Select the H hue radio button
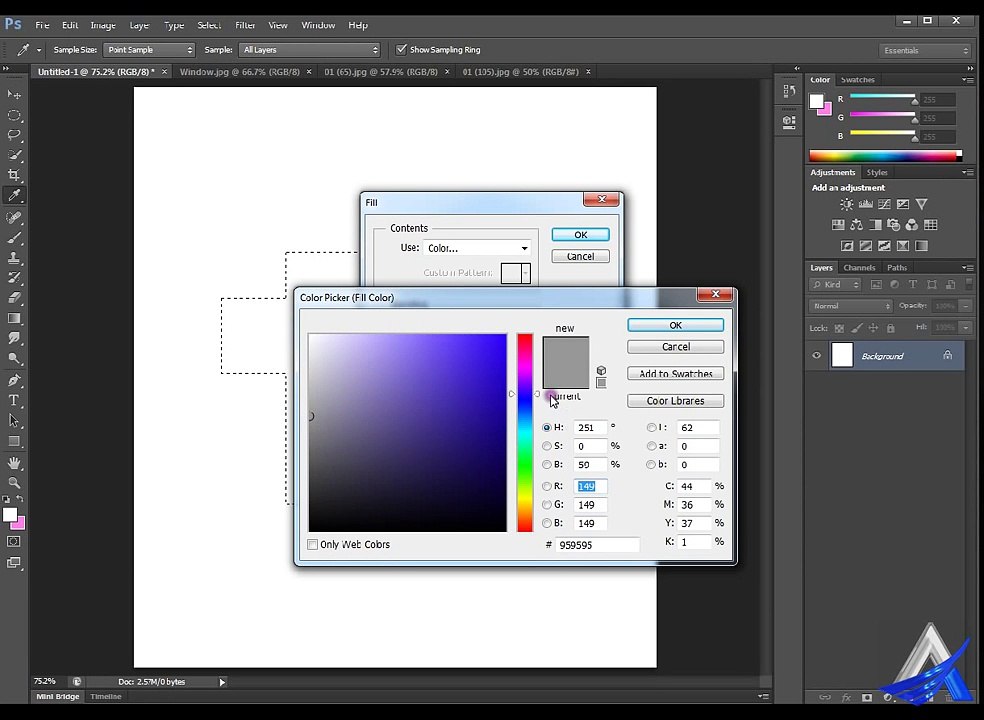The width and height of the screenshot is (984, 720). tap(547, 427)
